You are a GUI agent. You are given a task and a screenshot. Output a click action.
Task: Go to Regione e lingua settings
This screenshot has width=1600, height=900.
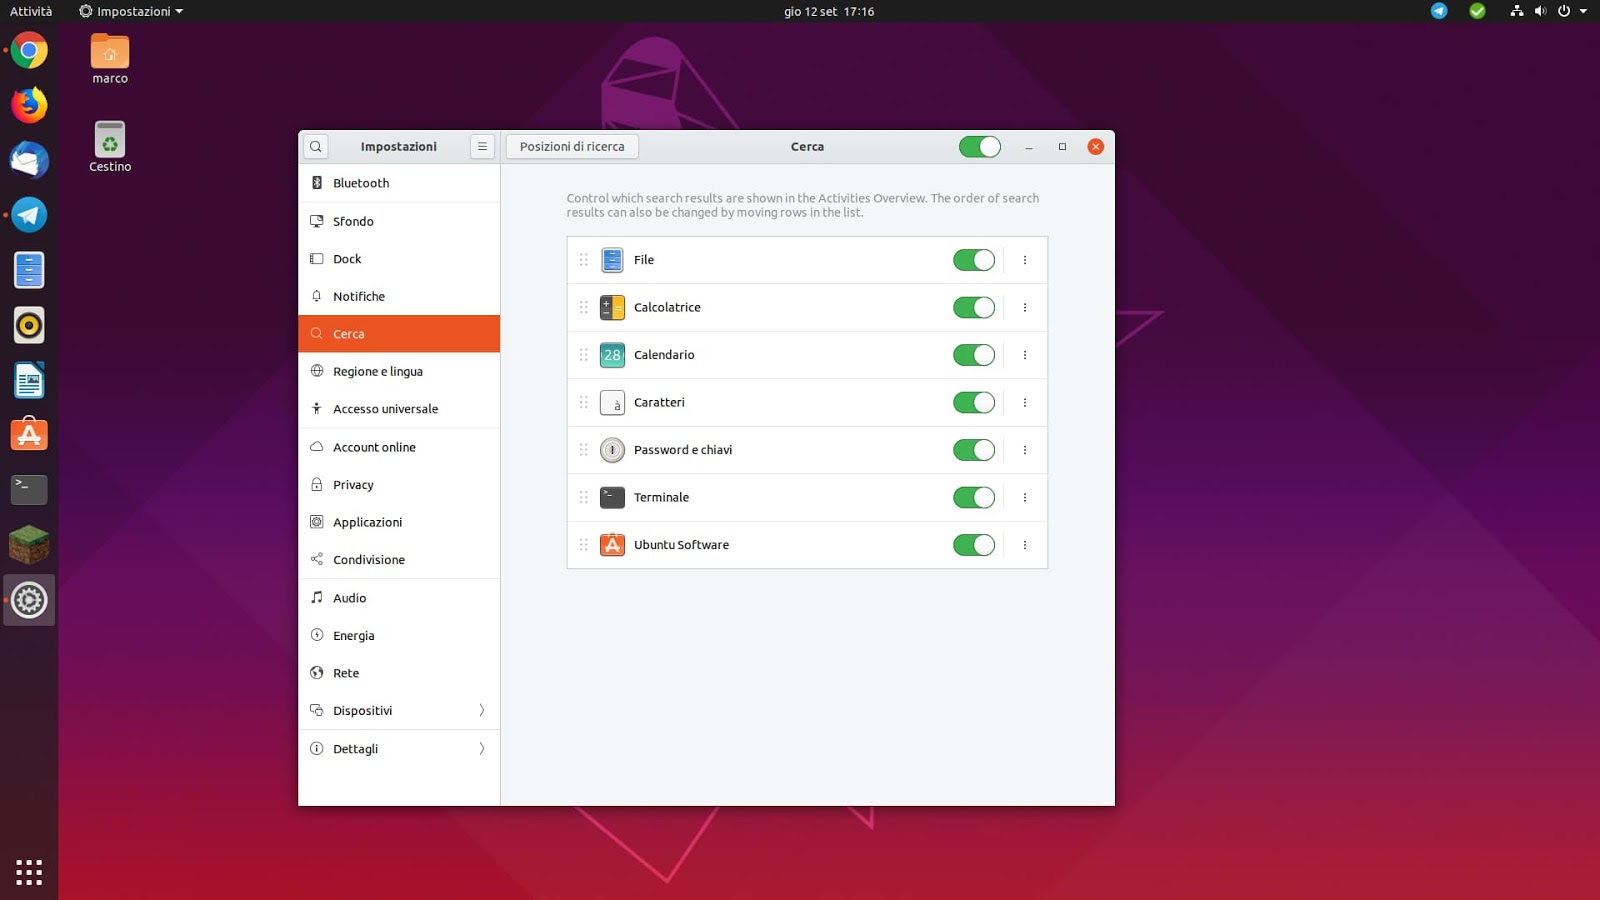pyautogui.click(x=399, y=372)
